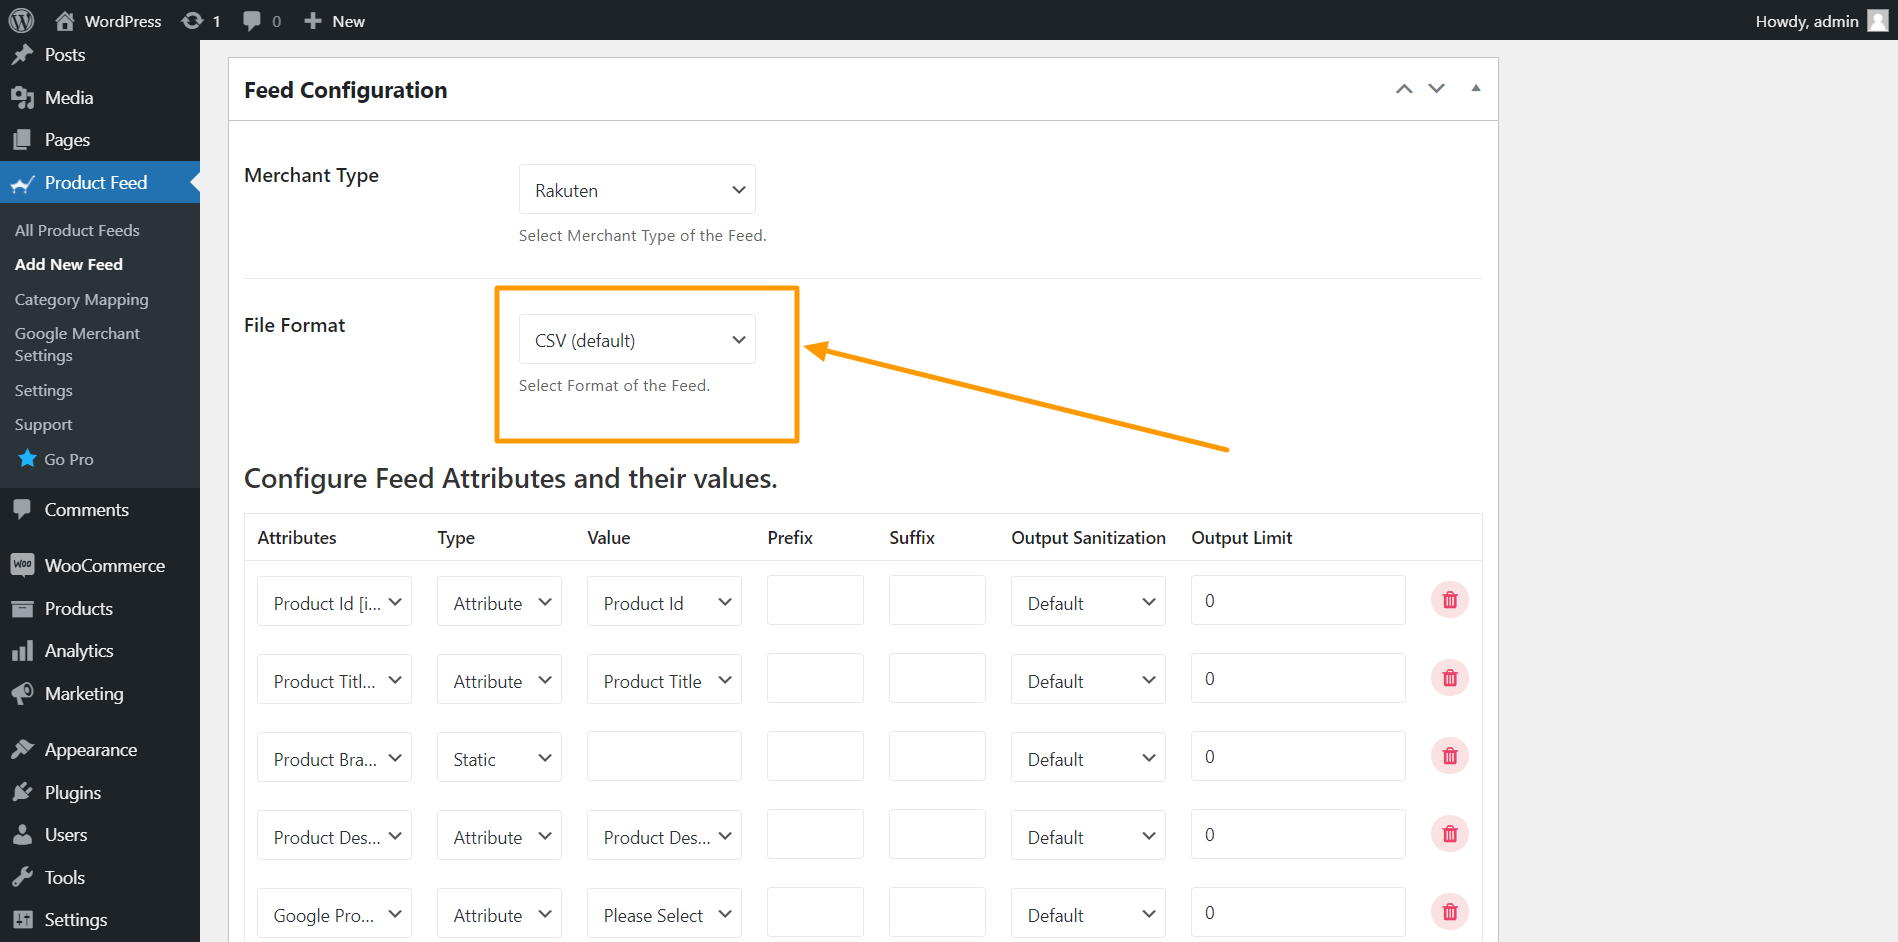1898x942 pixels.
Task: Select the Media sidebar icon
Action: pyautogui.click(x=23, y=97)
